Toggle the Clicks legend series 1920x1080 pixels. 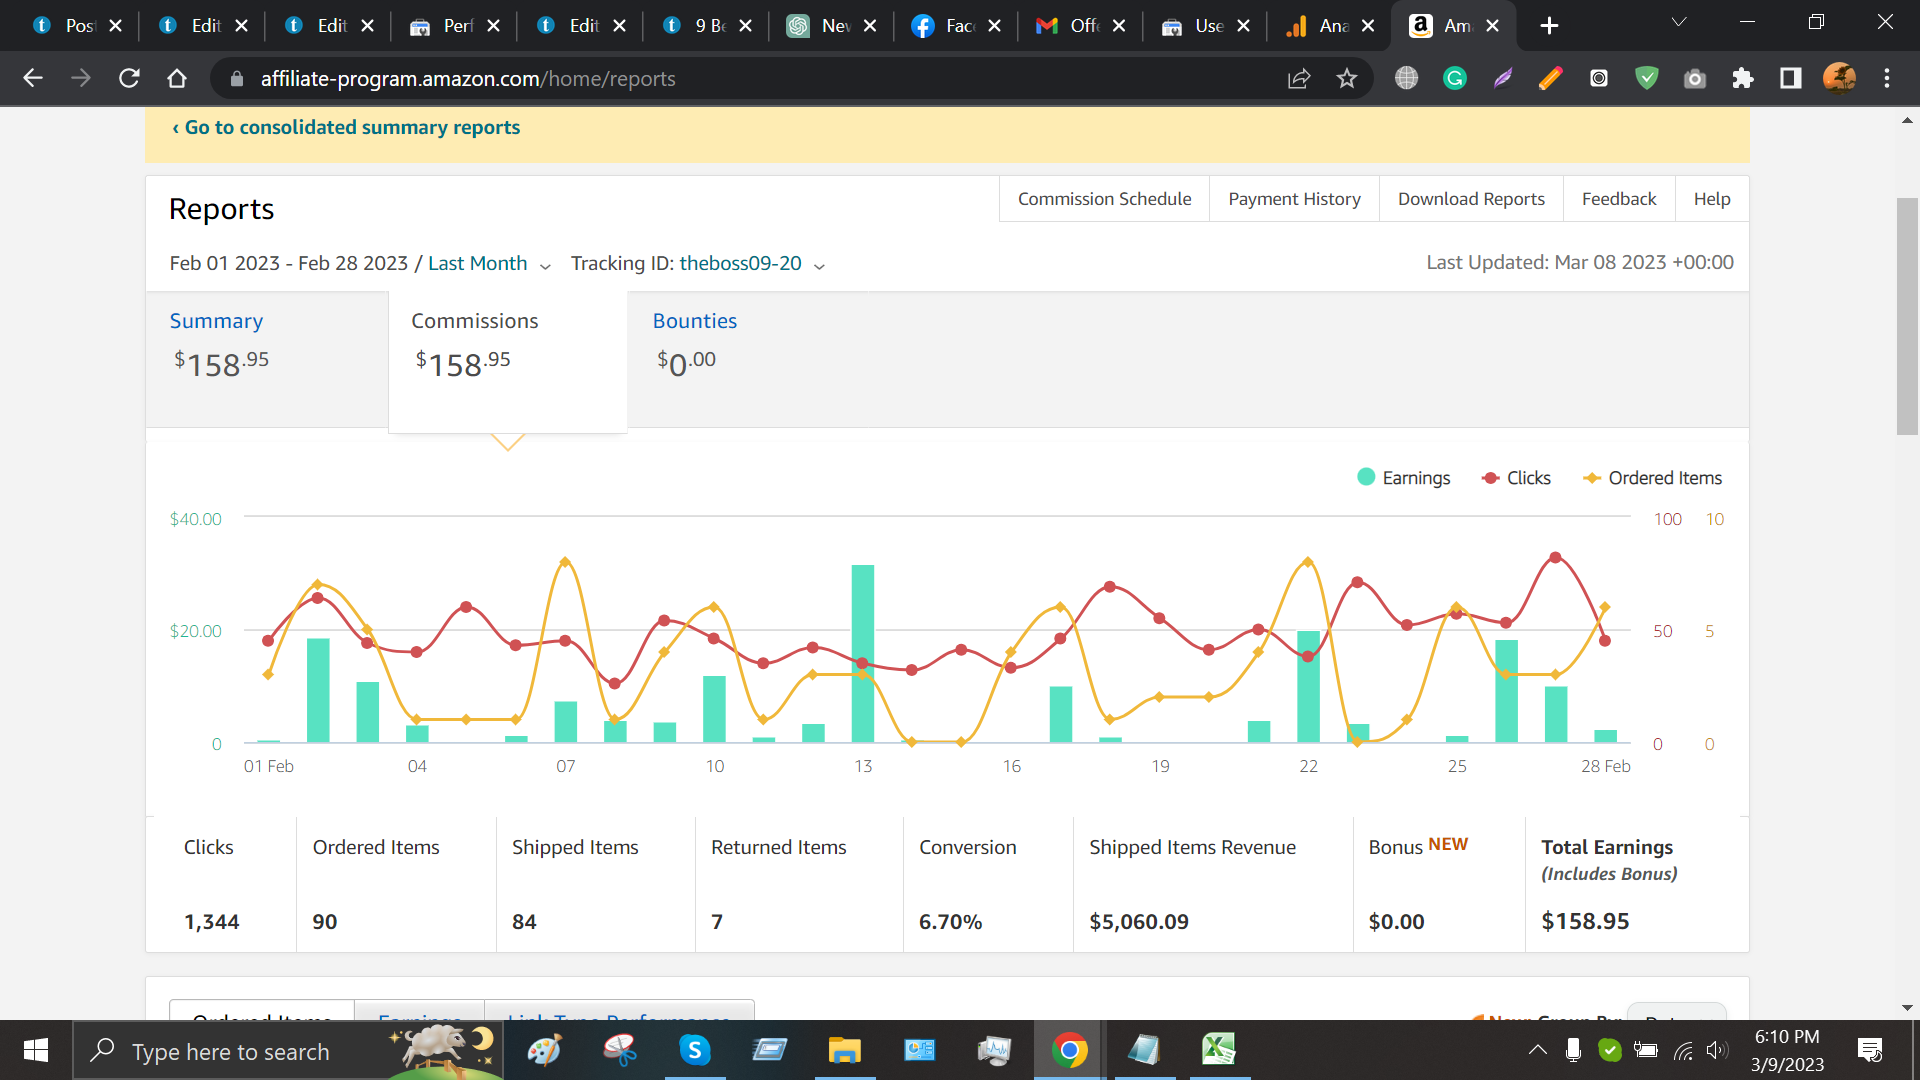coord(1517,478)
